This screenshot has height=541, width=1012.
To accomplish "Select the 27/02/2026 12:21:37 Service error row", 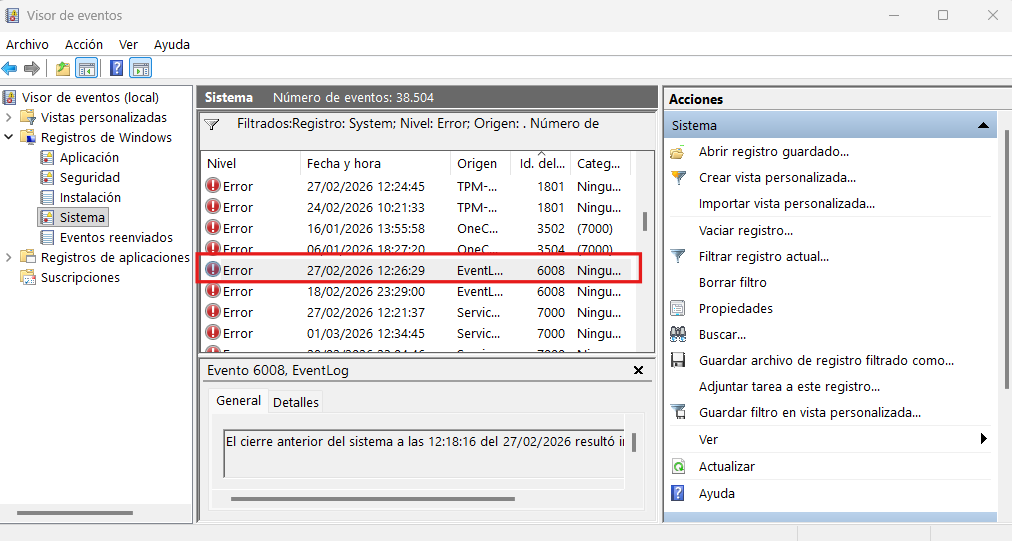I will pyautogui.click(x=418, y=312).
